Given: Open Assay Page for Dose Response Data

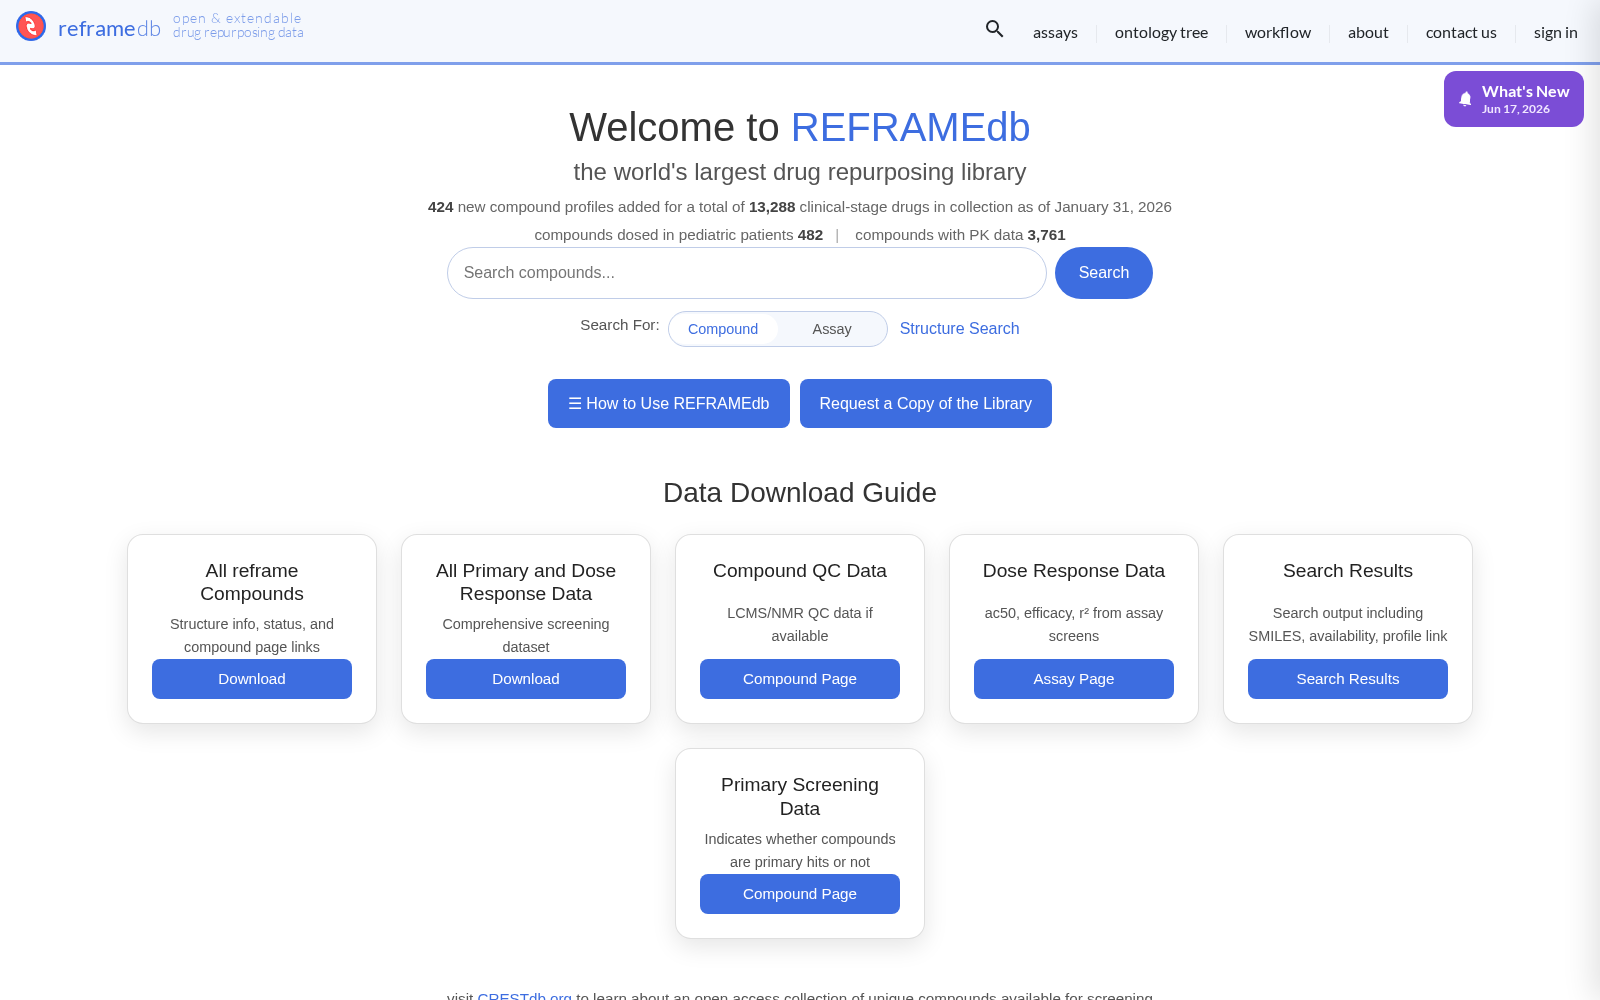Looking at the screenshot, I should click(x=1074, y=679).
